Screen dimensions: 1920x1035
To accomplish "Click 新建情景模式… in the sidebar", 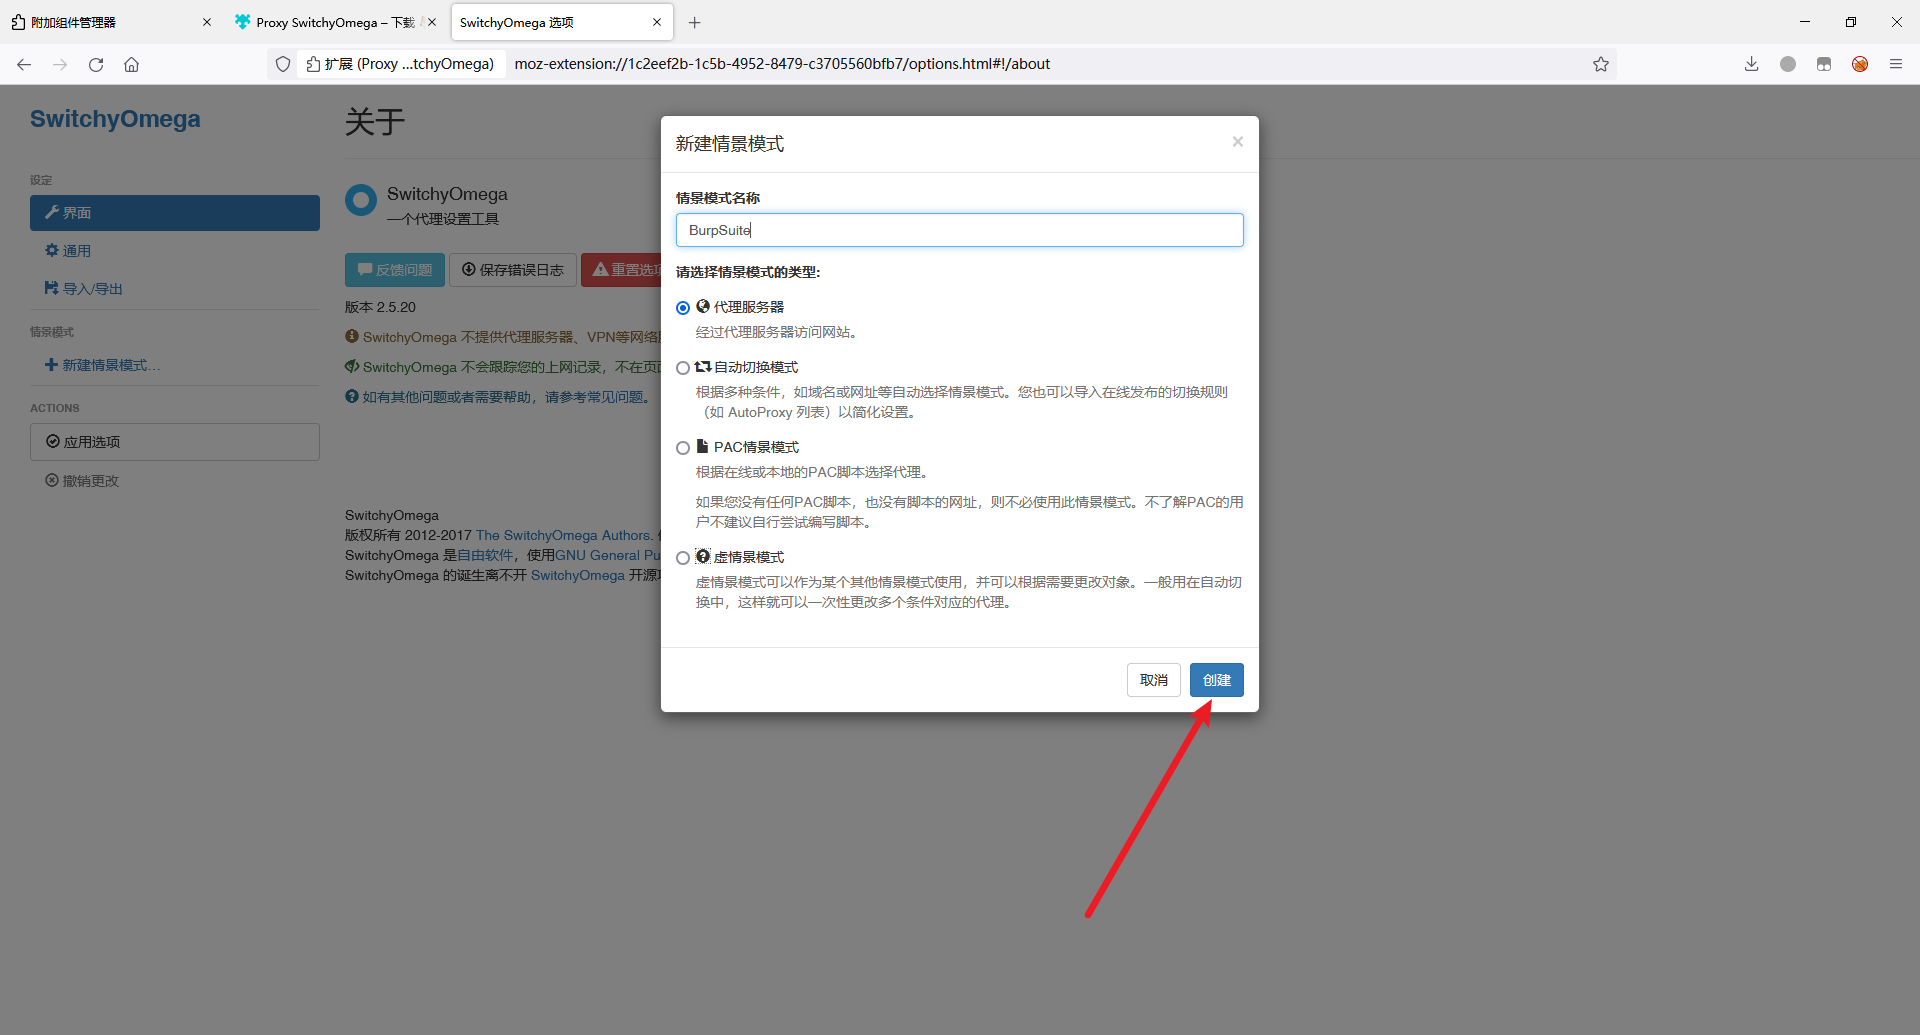I will (x=175, y=365).
